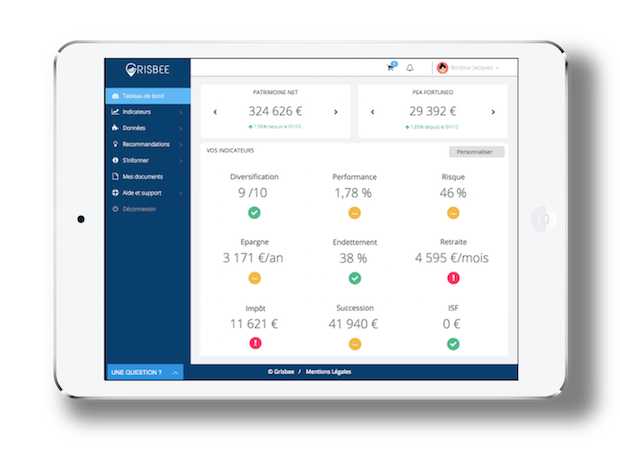Click the Personnaliser button
The height and width of the screenshot is (451, 620).
click(477, 152)
